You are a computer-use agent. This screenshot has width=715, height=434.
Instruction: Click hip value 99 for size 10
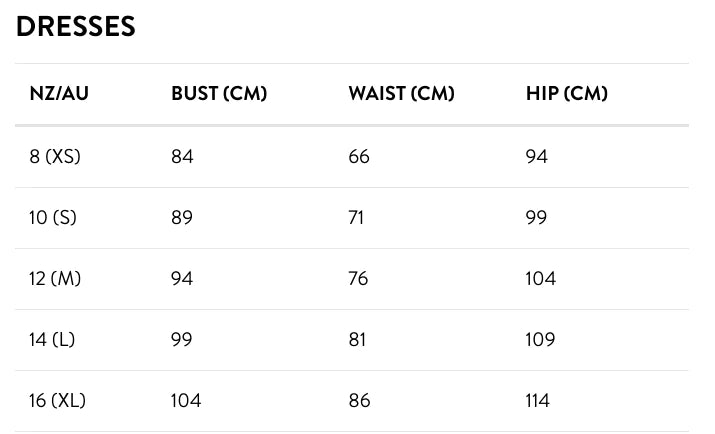[536, 218]
